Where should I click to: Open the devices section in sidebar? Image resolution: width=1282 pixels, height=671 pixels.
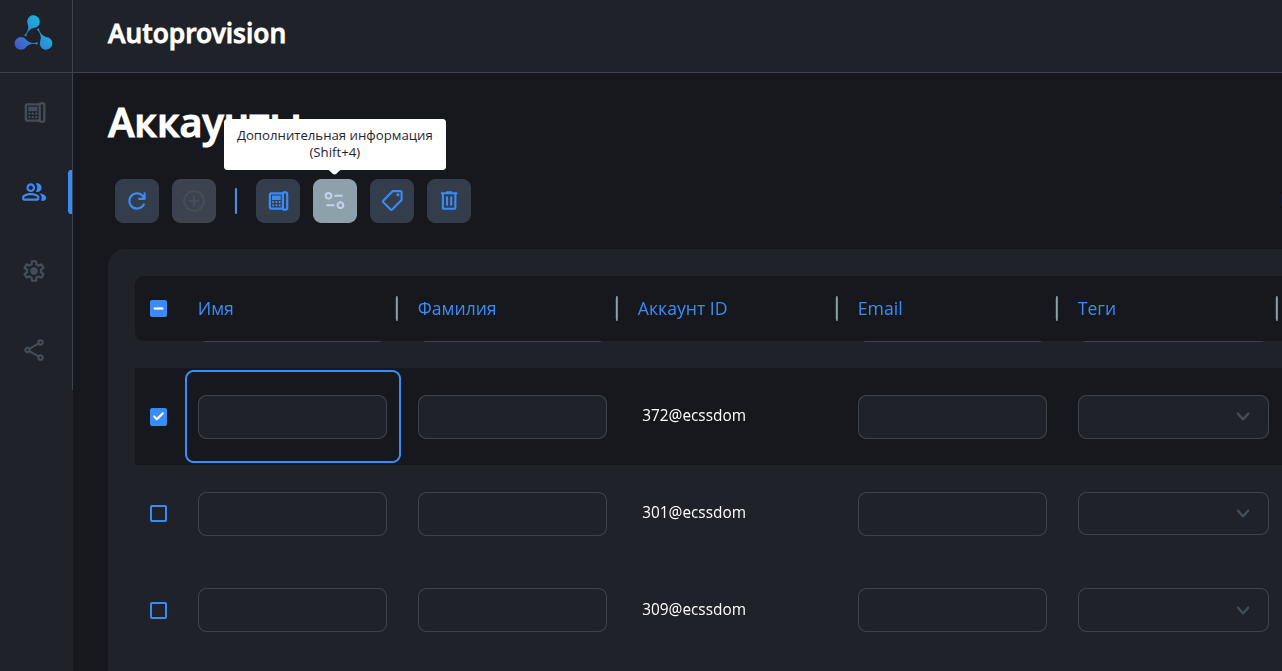pyautogui.click(x=35, y=112)
